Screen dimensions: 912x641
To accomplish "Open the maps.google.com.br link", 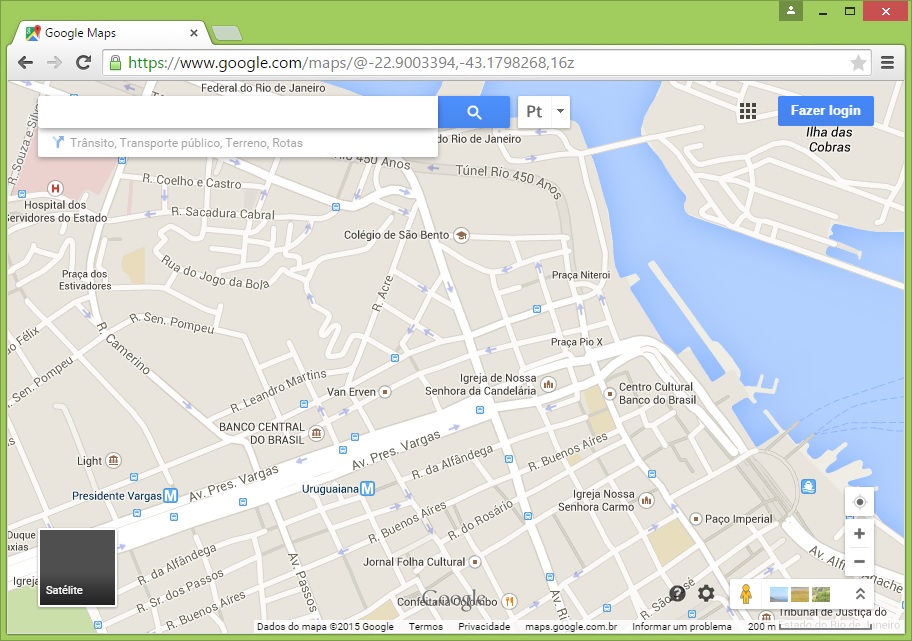I will [571, 626].
